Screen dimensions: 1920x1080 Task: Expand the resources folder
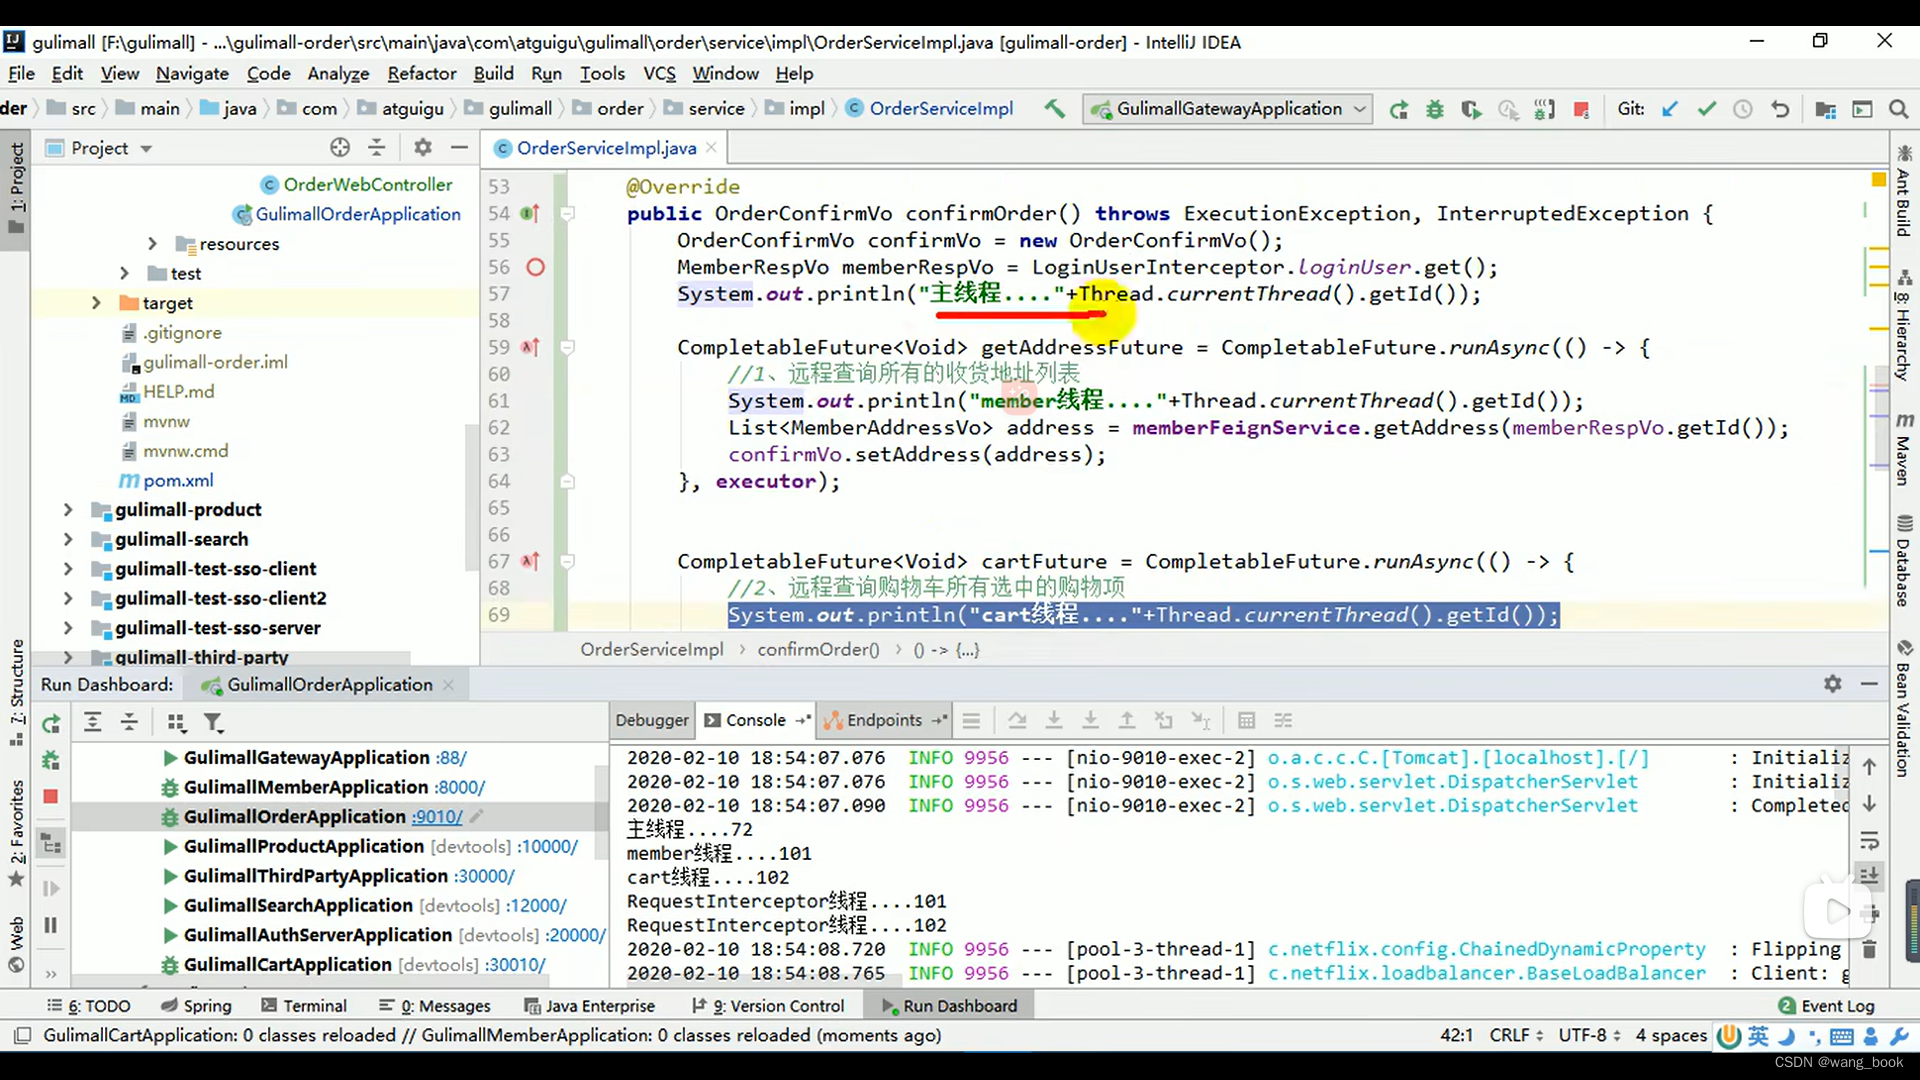pyautogui.click(x=151, y=244)
